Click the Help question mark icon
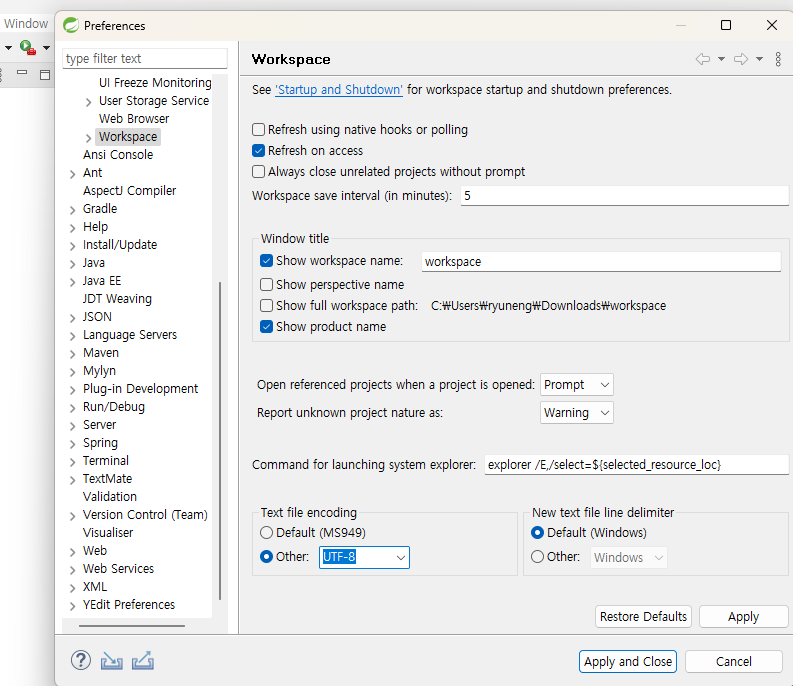The width and height of the screenshot is (793, 686). 81,660
